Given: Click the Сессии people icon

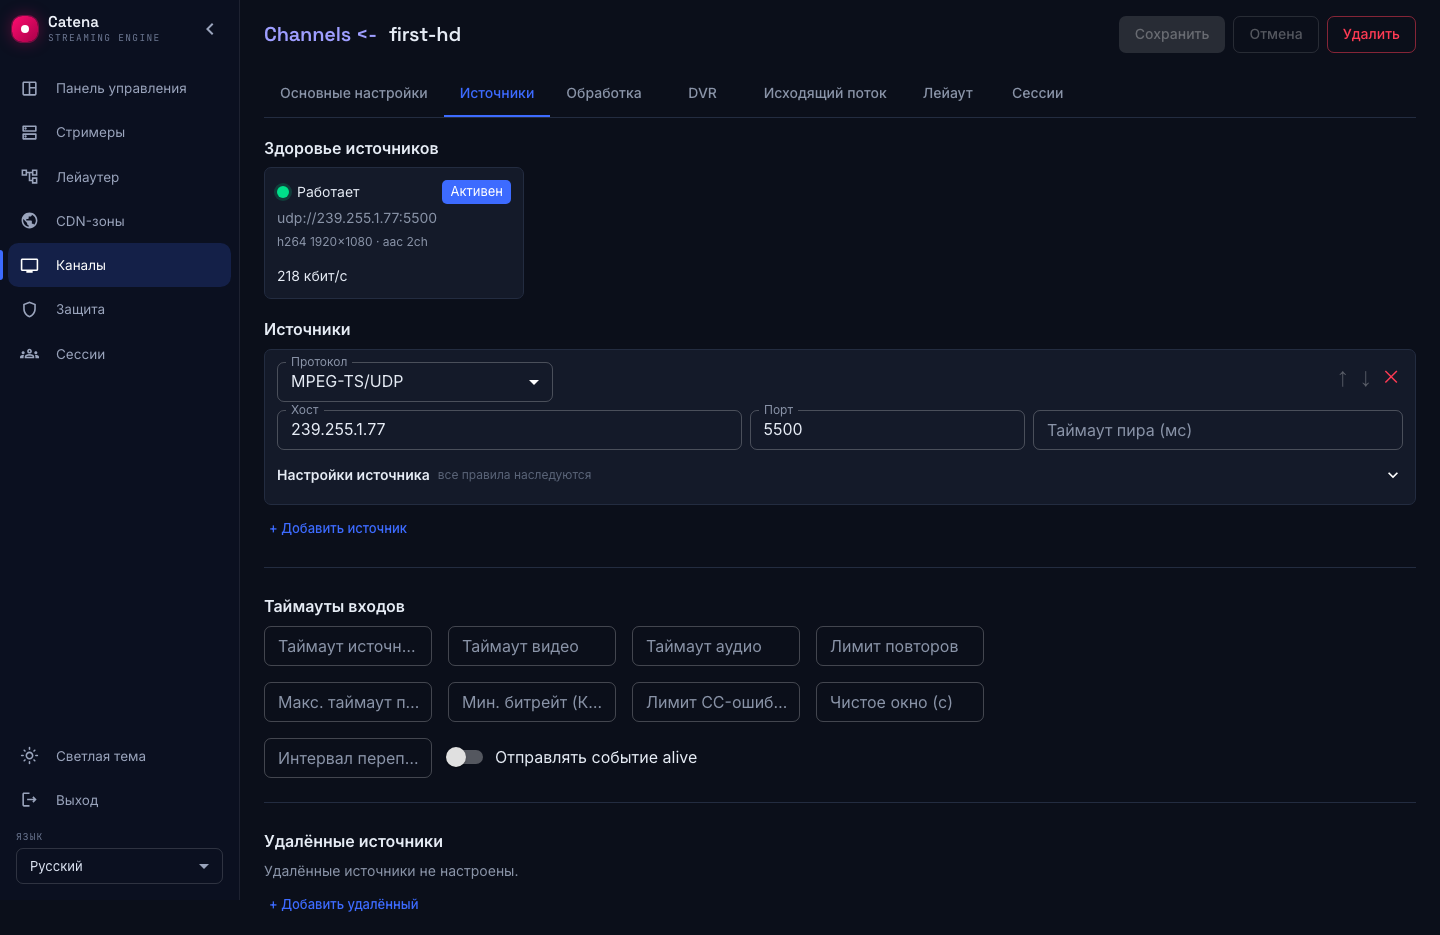Looking at the screenshot, I should click(x=30, y=354).
